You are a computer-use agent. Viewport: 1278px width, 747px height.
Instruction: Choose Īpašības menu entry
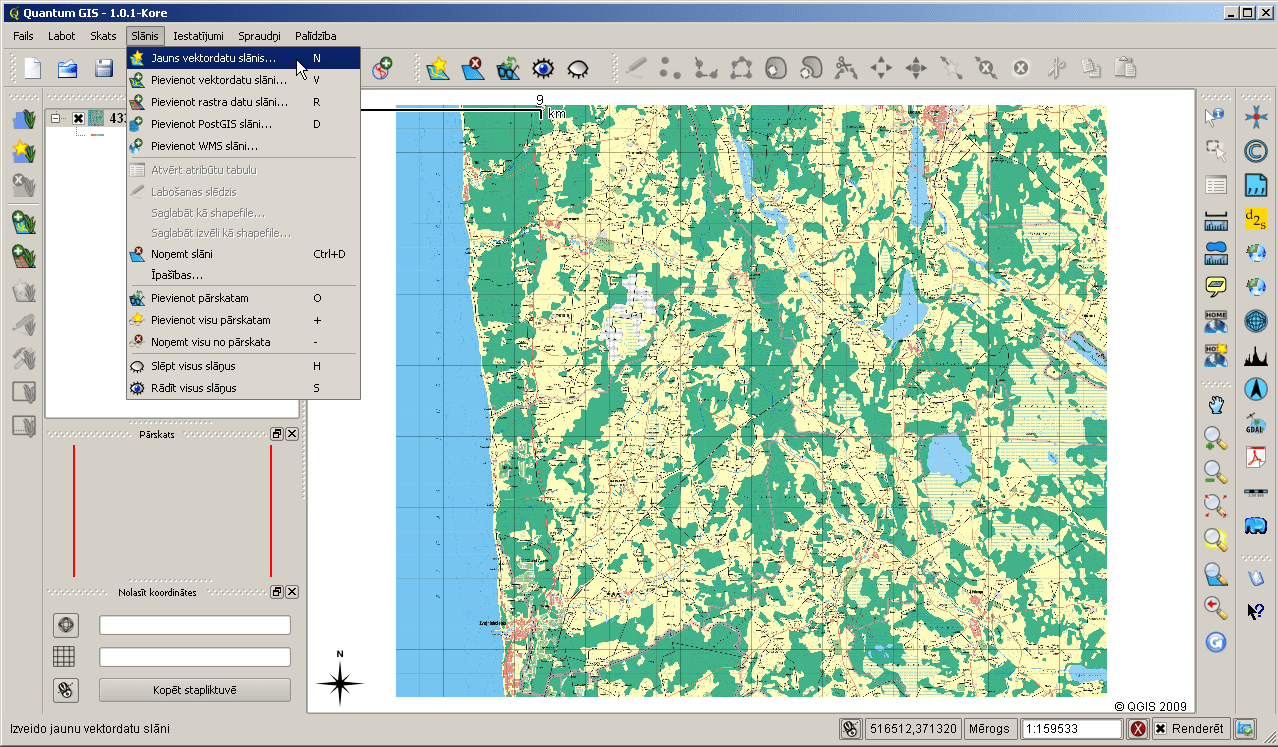click(x=243, y=275)
